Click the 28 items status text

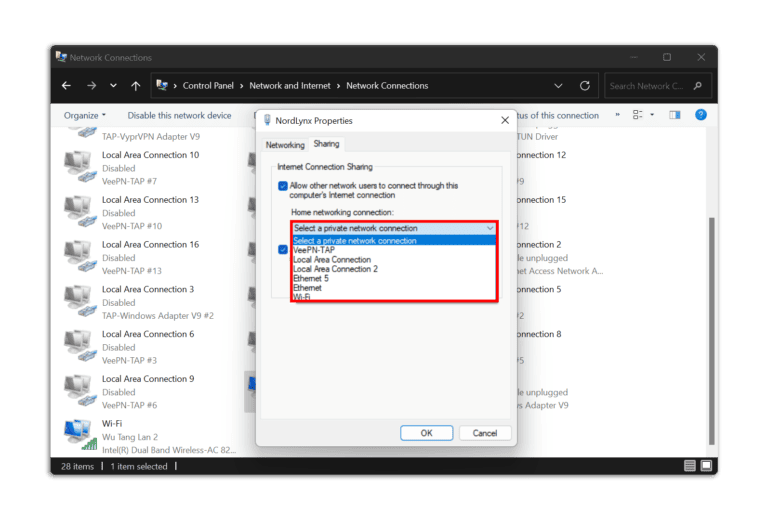[x=77, y=467]
